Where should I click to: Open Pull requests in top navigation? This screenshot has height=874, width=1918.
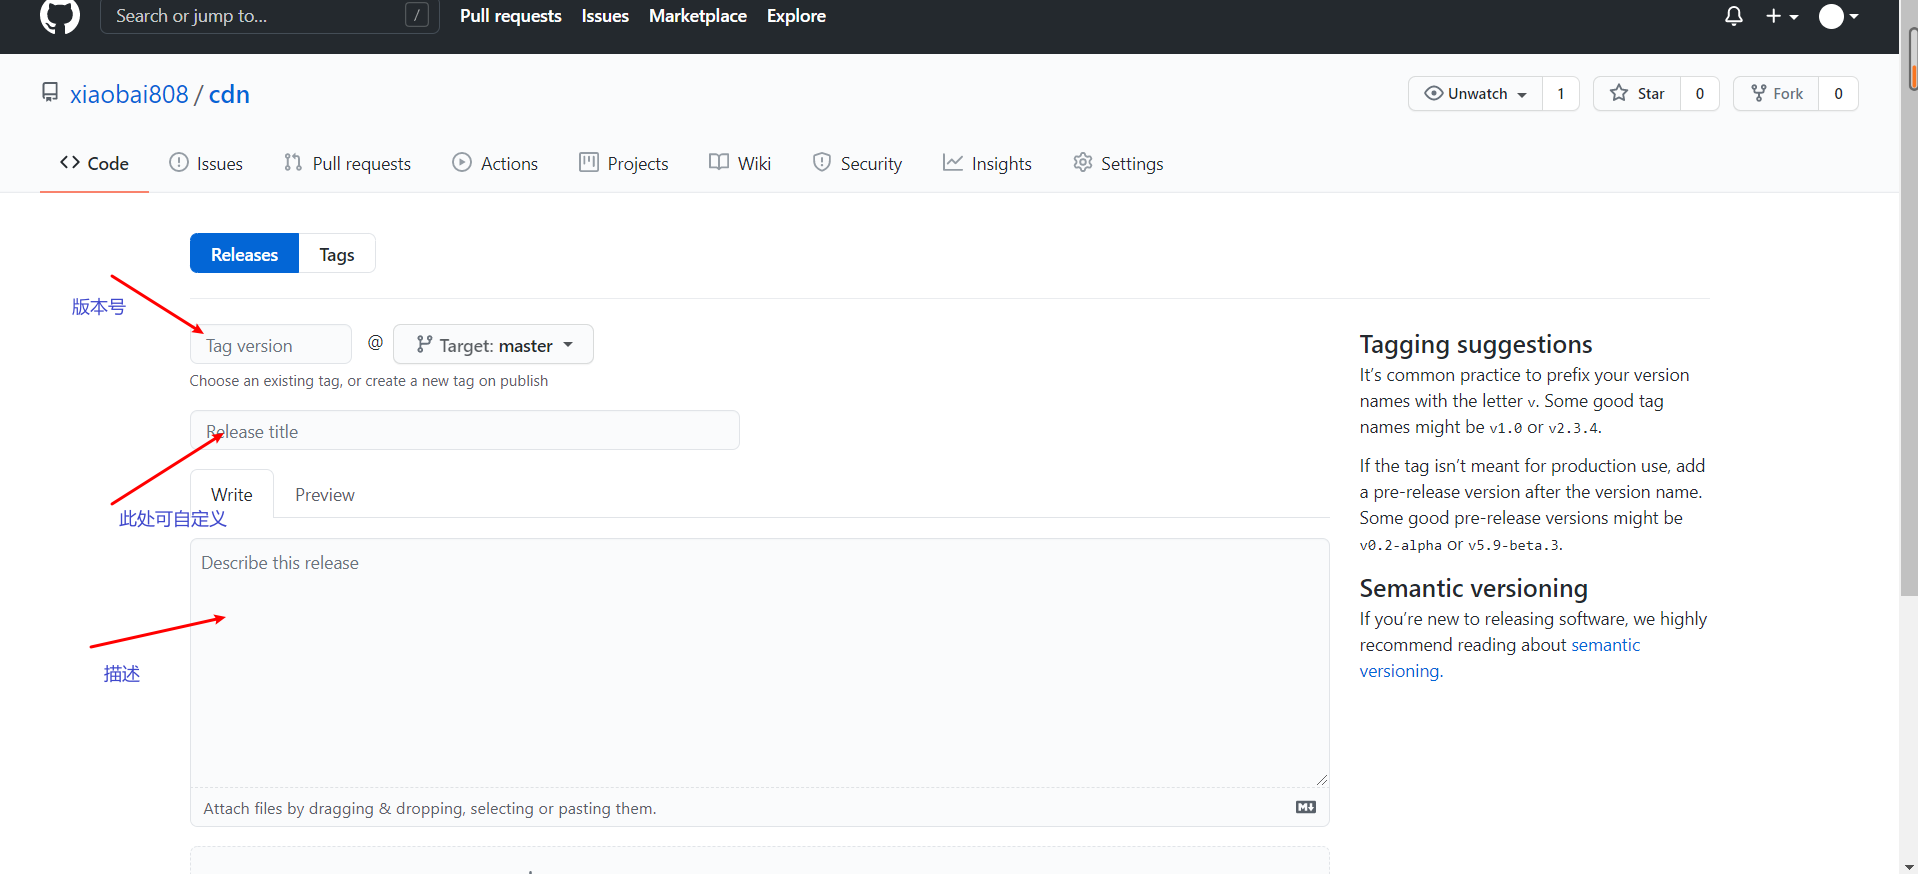510,16
